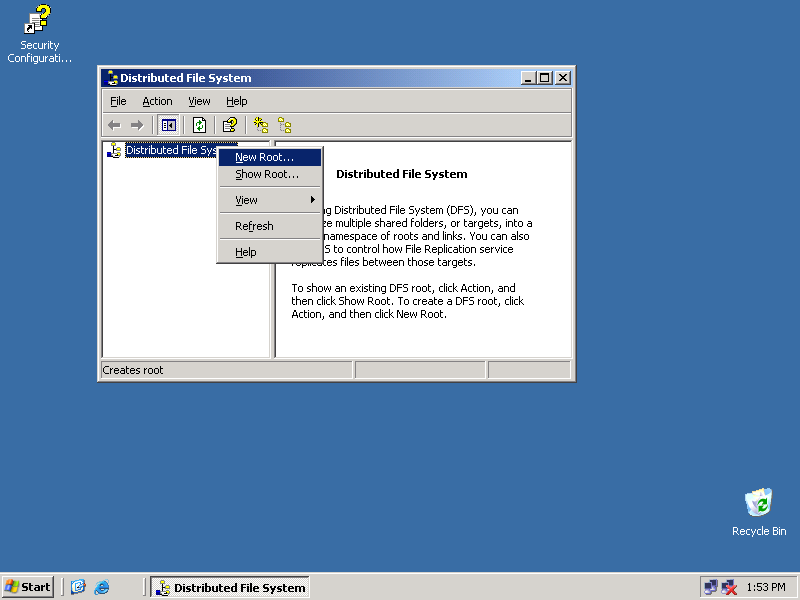Click the 'Distributed File System' heading in right pane
The height and width of the screenshot is (600, 800).
(x=402, y=174)
